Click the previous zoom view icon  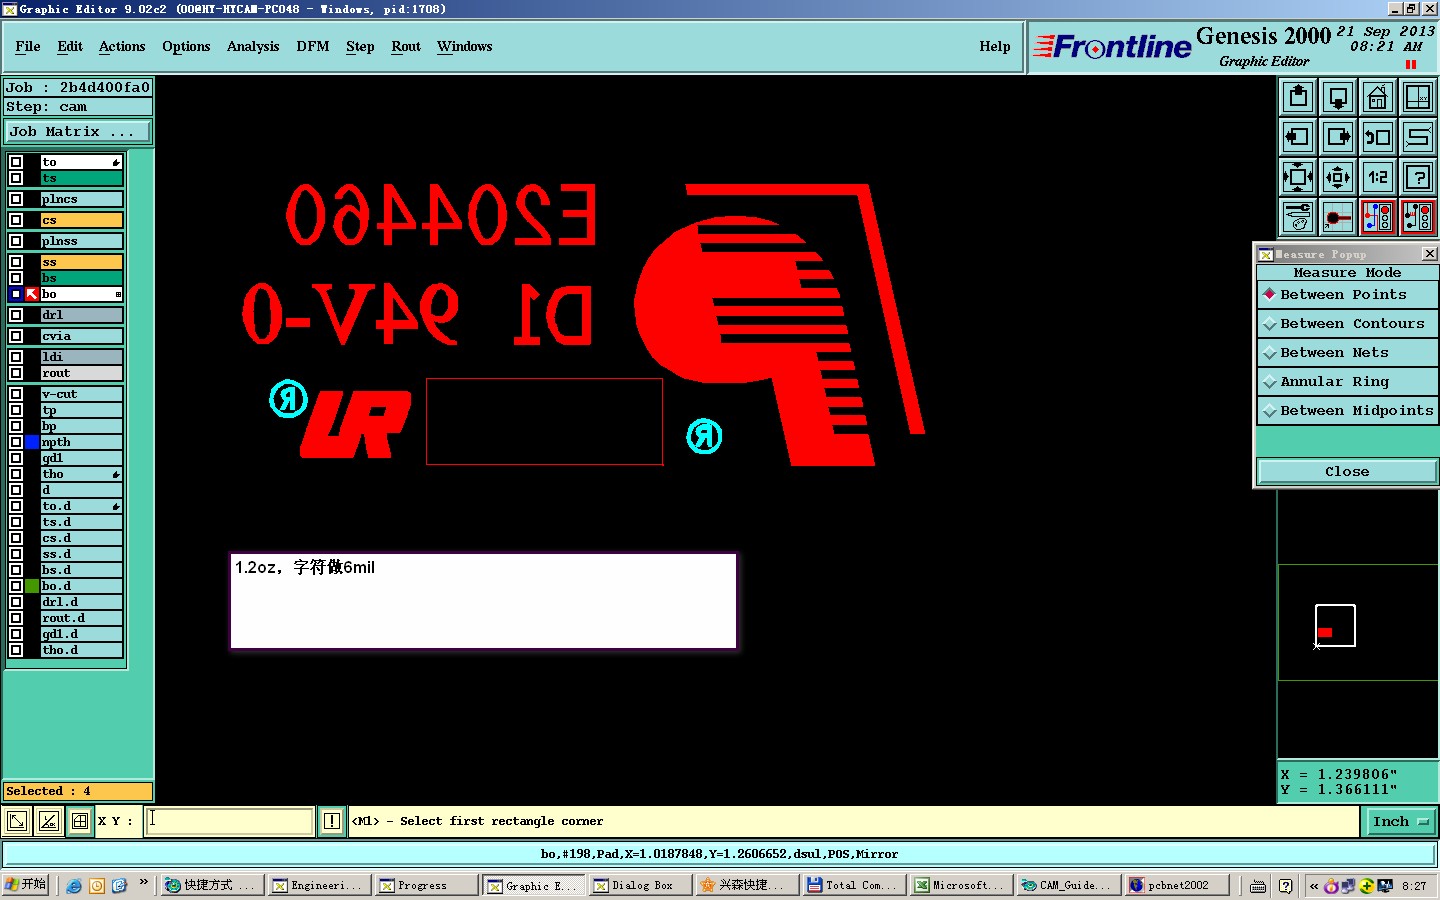click(1378, 137)
